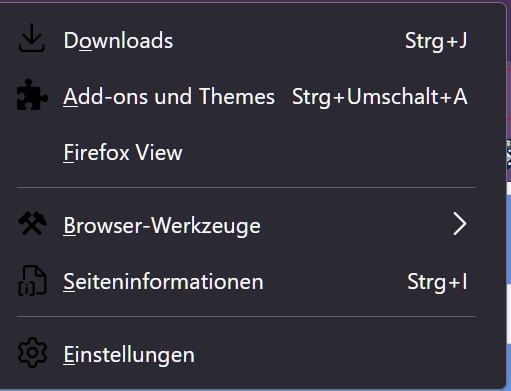The height and width of the screenshot is (391, 511).
Task: Click the separator line below Firefox View
Action: pyautogui.click(x=246, y=188)
